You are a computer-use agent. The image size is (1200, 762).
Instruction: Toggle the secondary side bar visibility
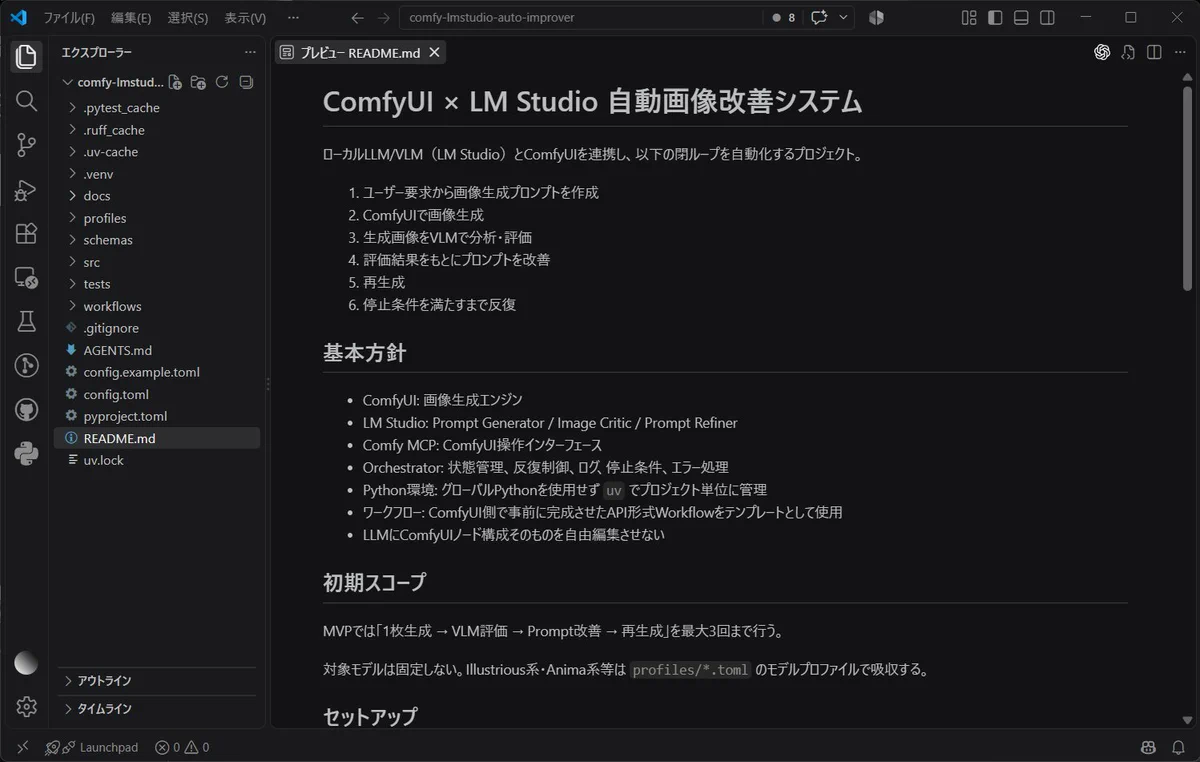click(1047, 17)
